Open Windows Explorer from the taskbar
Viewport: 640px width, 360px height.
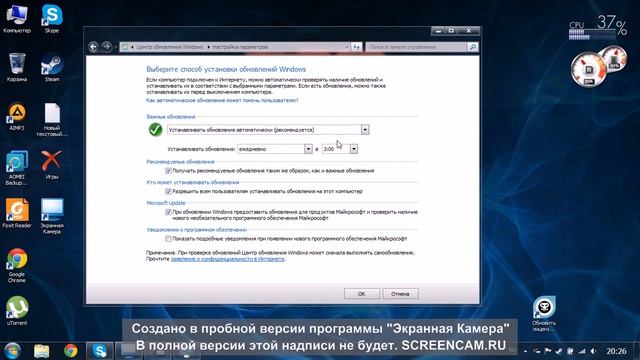coord(42,351)
